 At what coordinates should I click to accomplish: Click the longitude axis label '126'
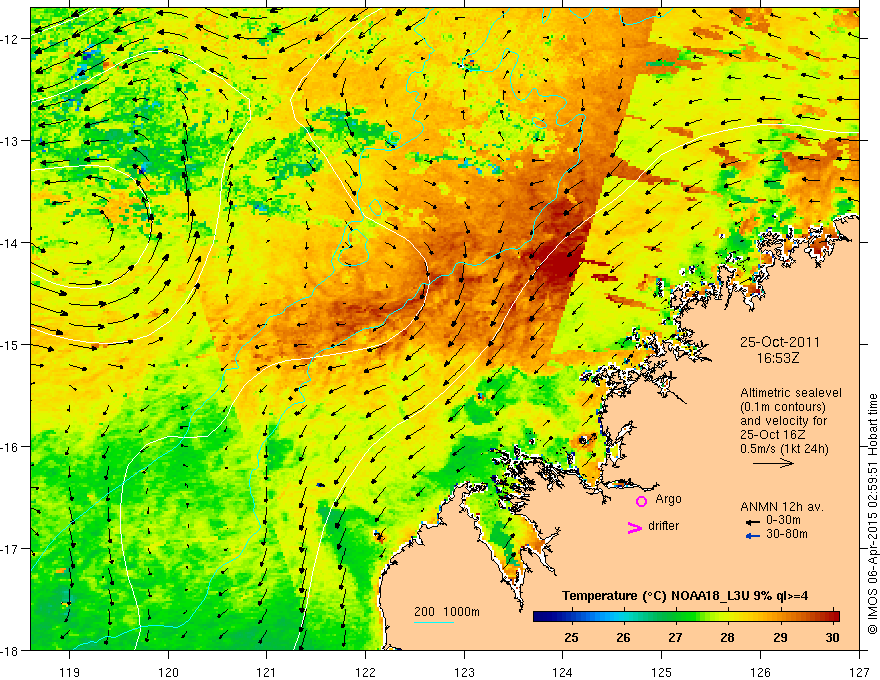[x=760, y=672]
